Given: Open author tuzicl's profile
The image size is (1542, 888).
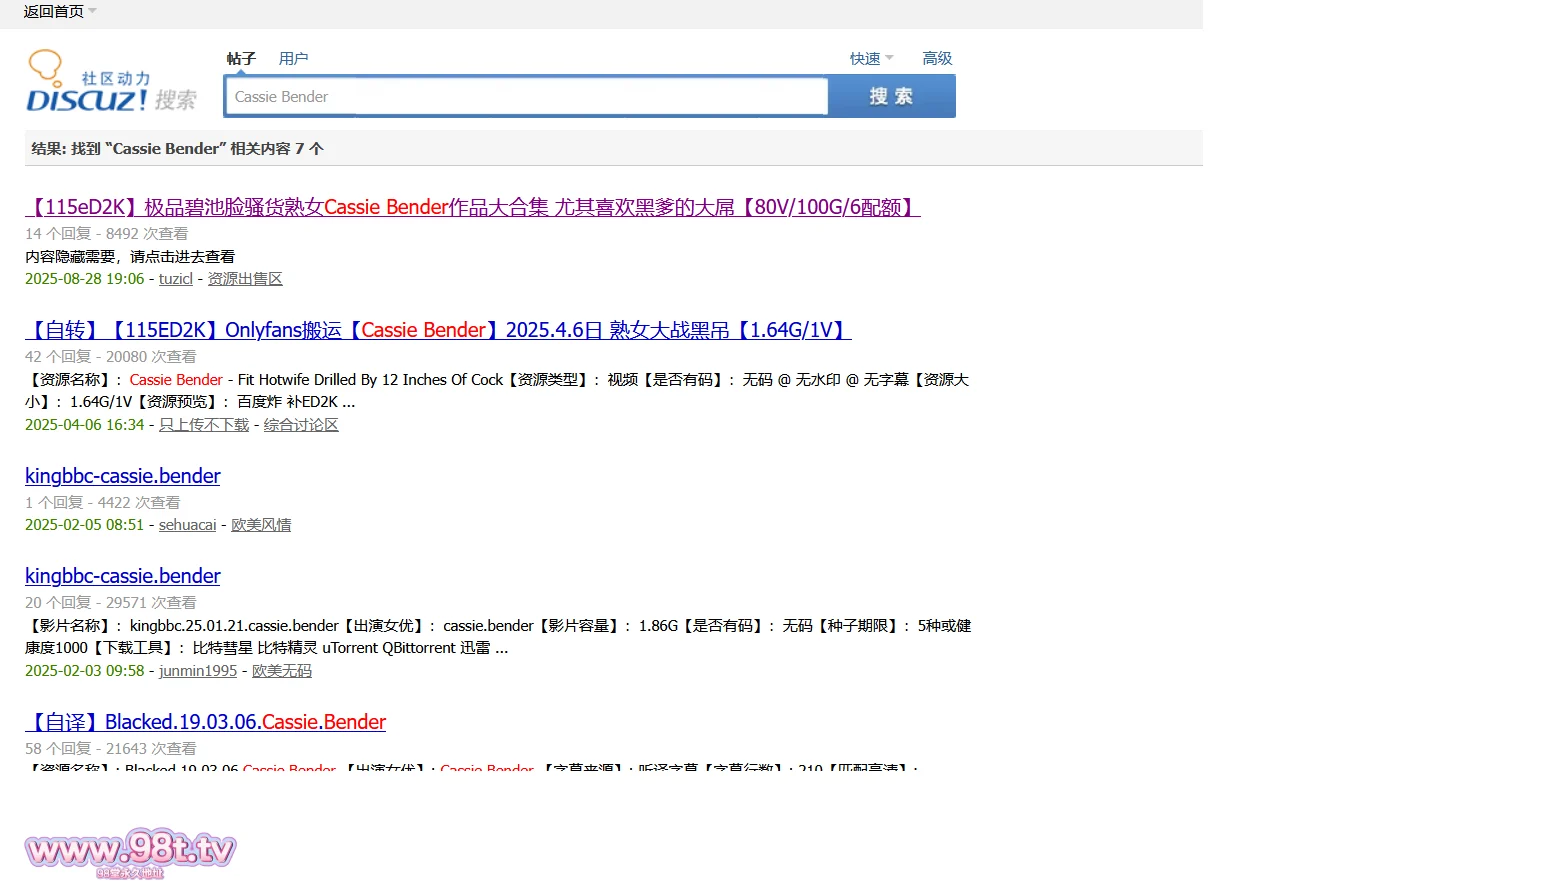Looking at the screenshot, I should coord(176,279).
